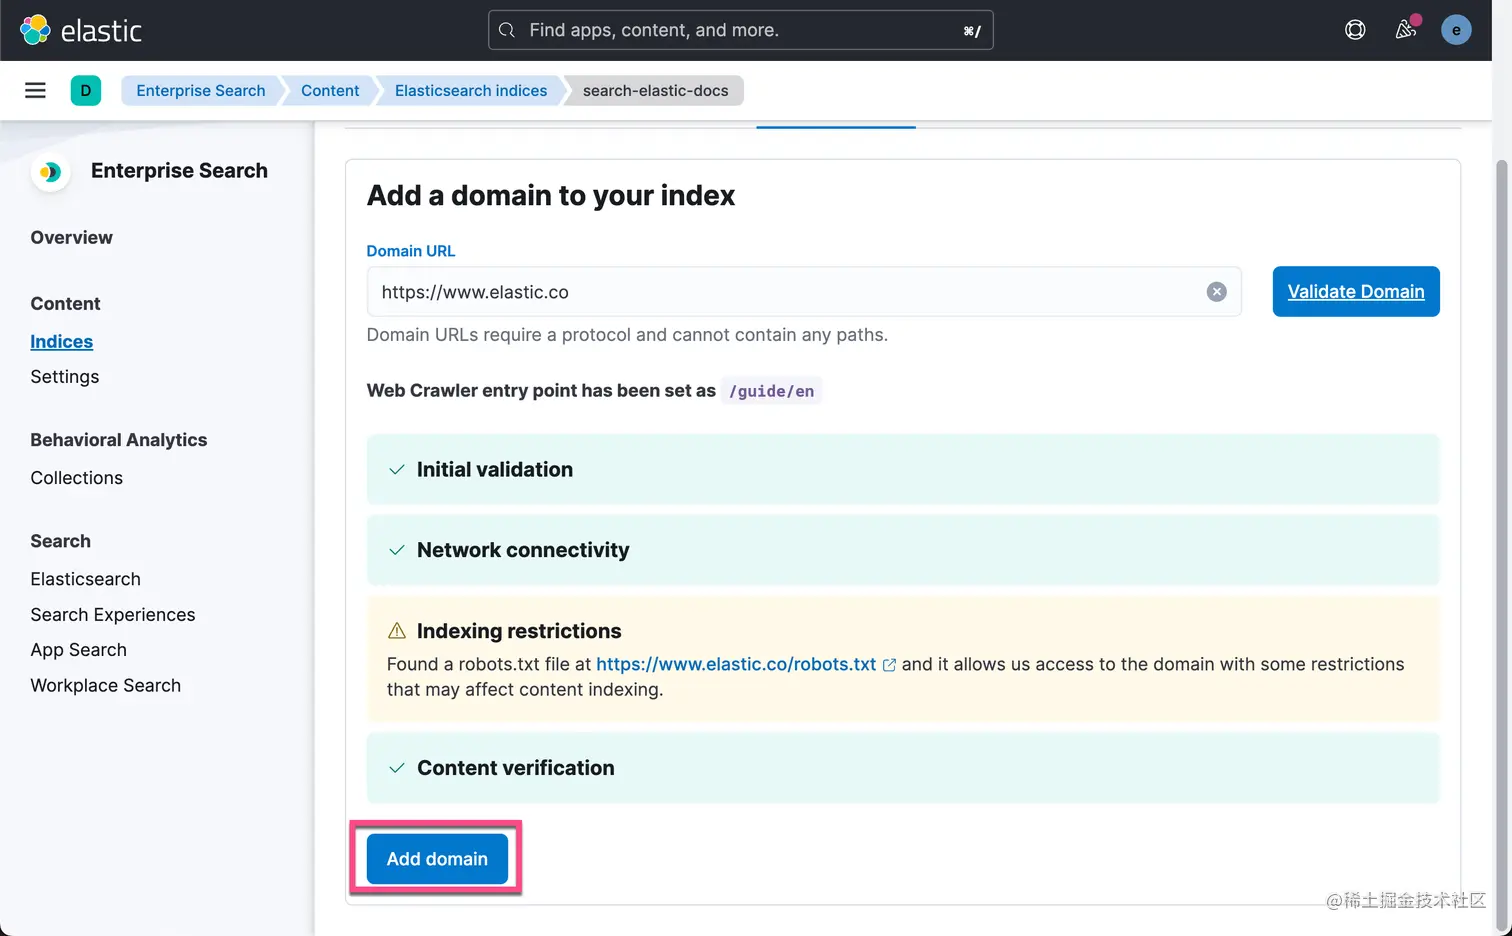The height and width of the screenshot is (936, 1512).
Task: Click the search magnifier icon
Action: click(x=507, y=30)
